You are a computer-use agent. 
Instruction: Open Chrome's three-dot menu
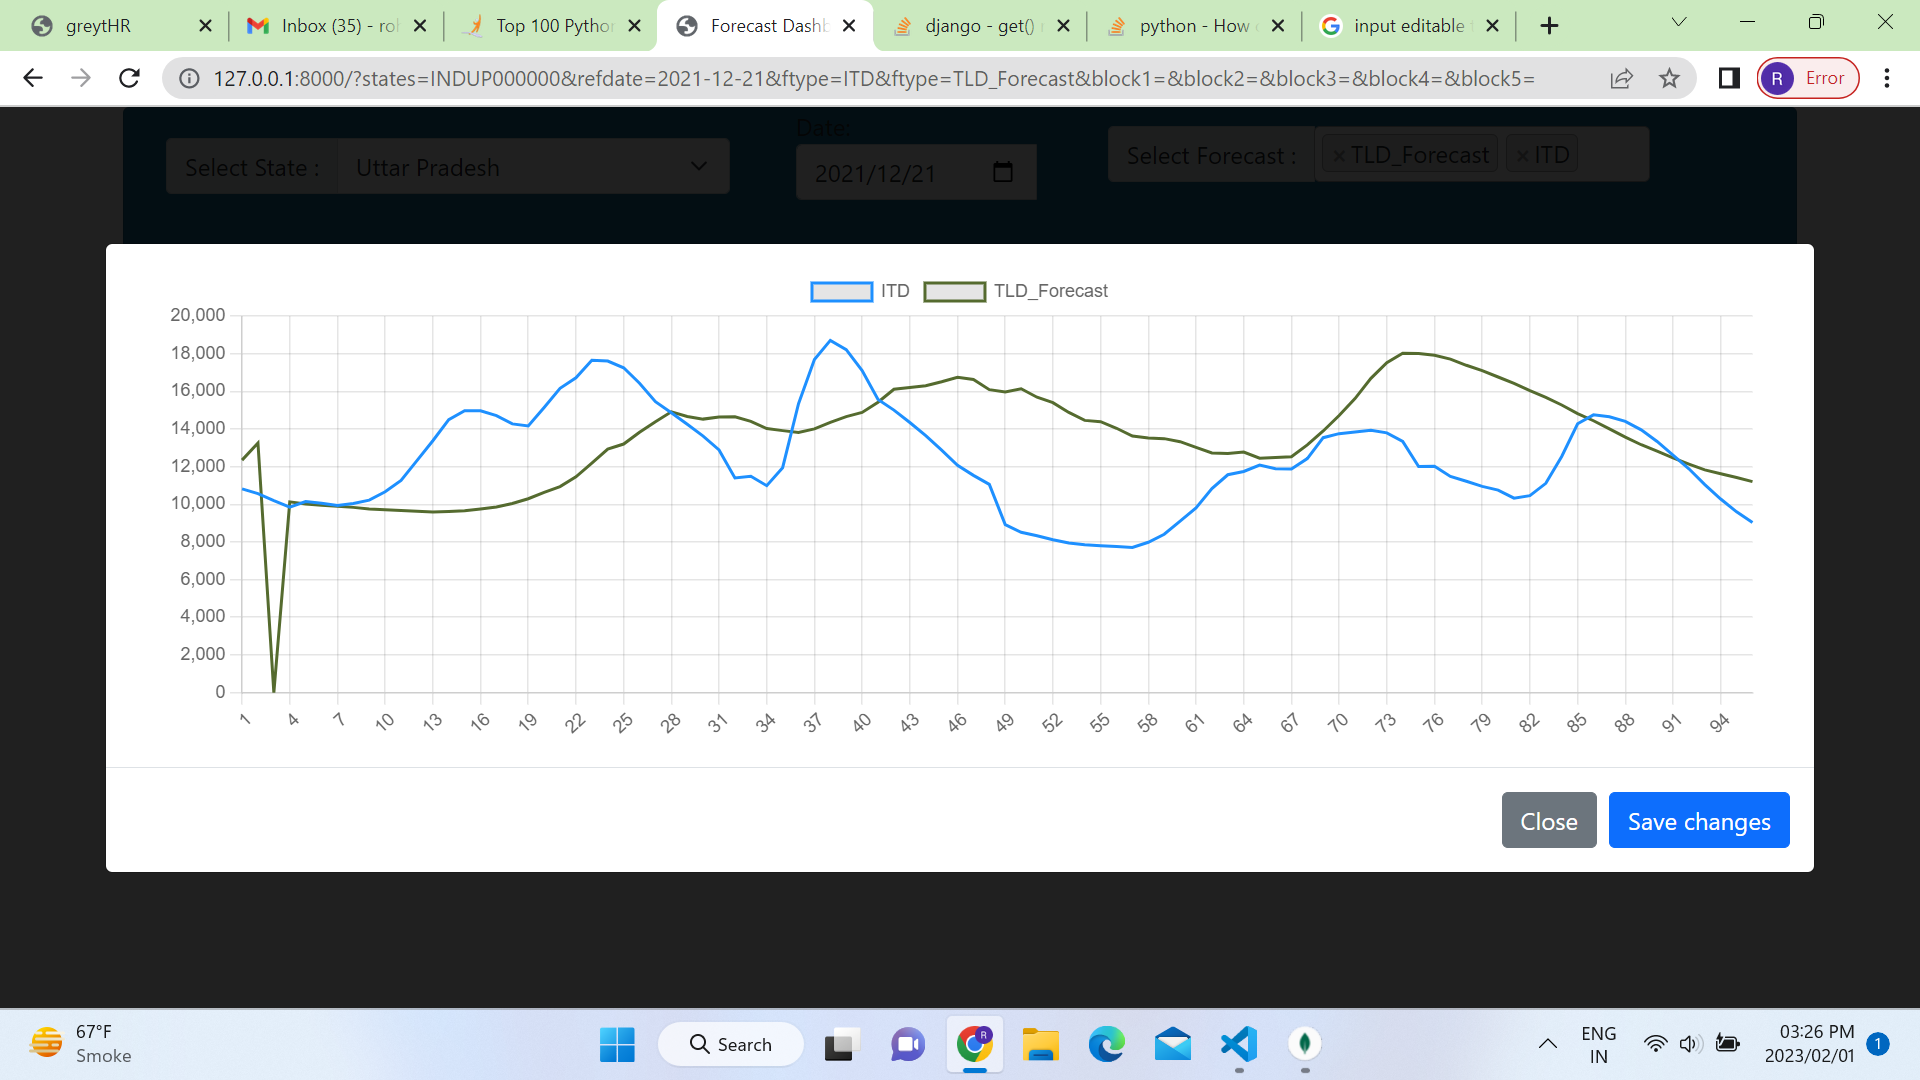tap(1888, 78)
